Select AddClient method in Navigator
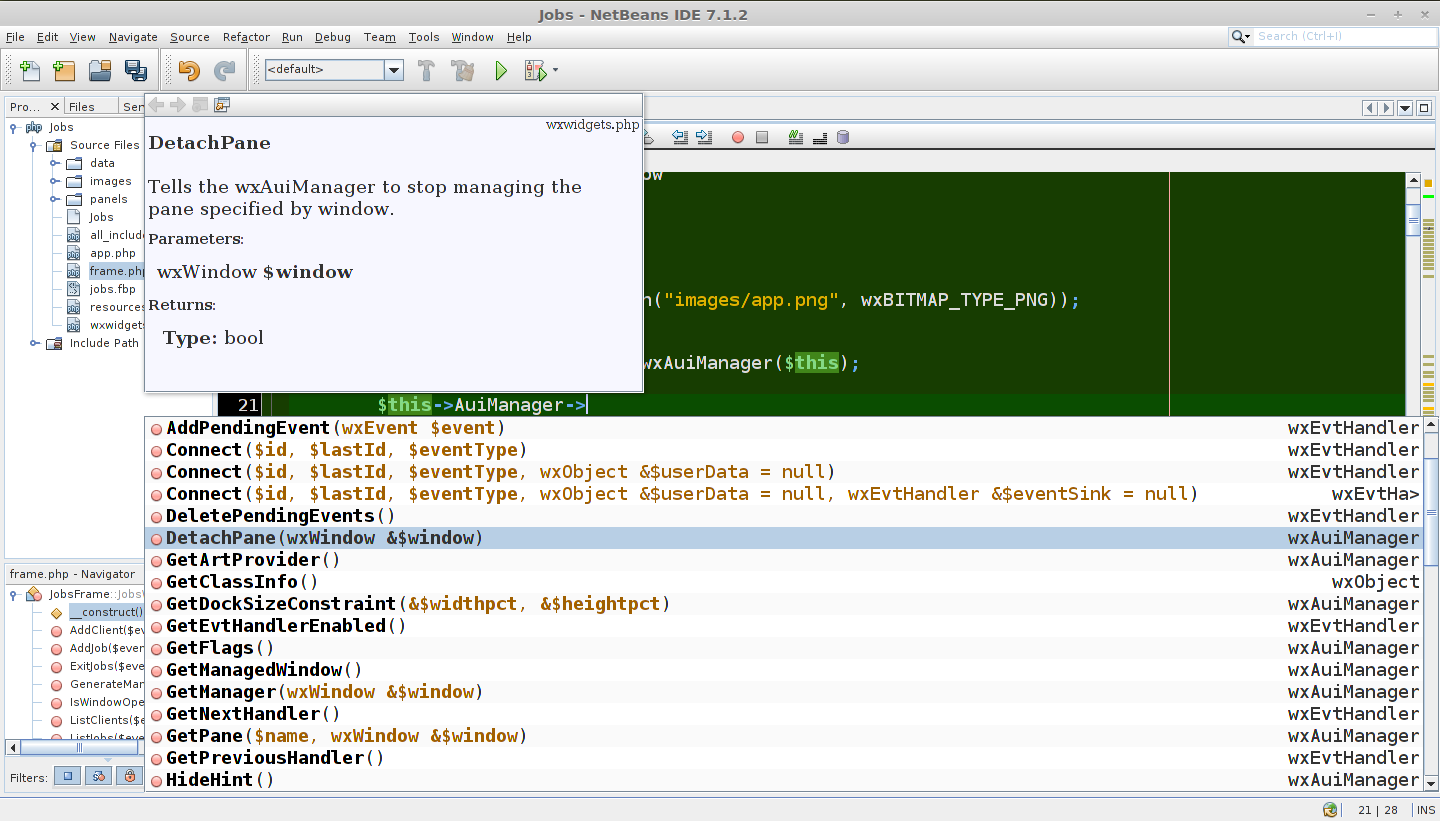 [106, 630]
